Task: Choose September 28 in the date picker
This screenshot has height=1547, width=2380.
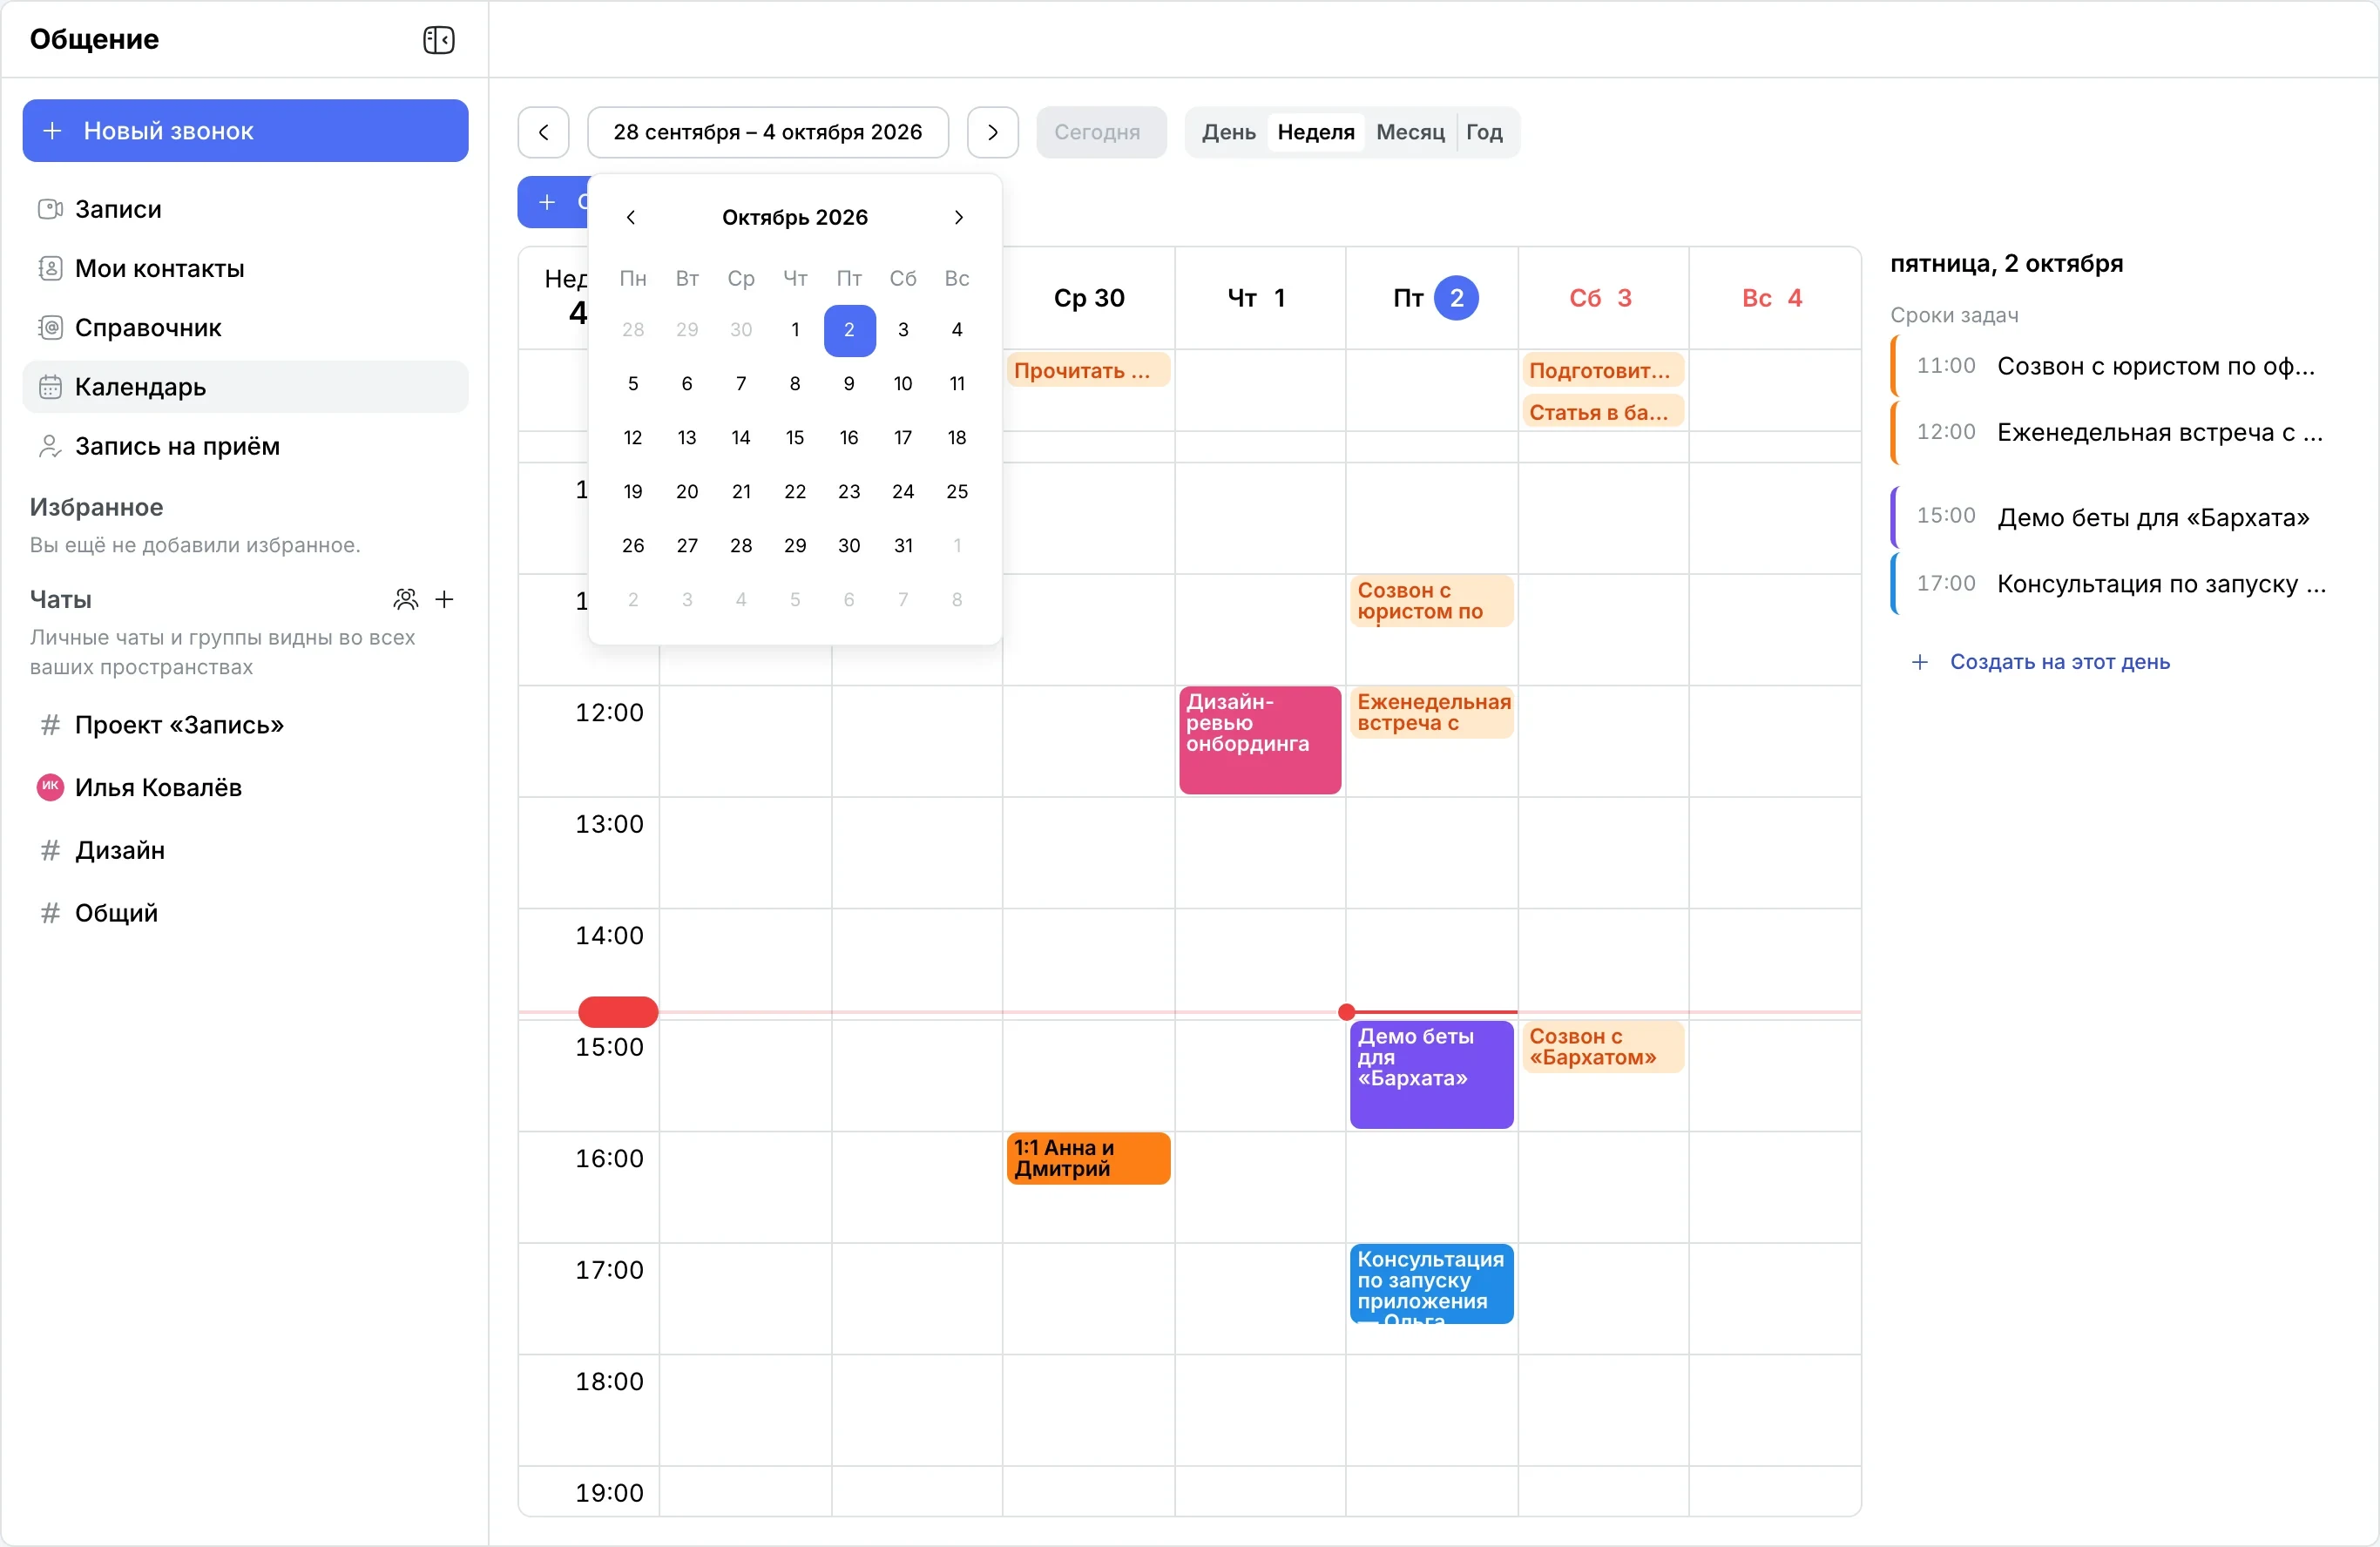Action: [633, 330]
